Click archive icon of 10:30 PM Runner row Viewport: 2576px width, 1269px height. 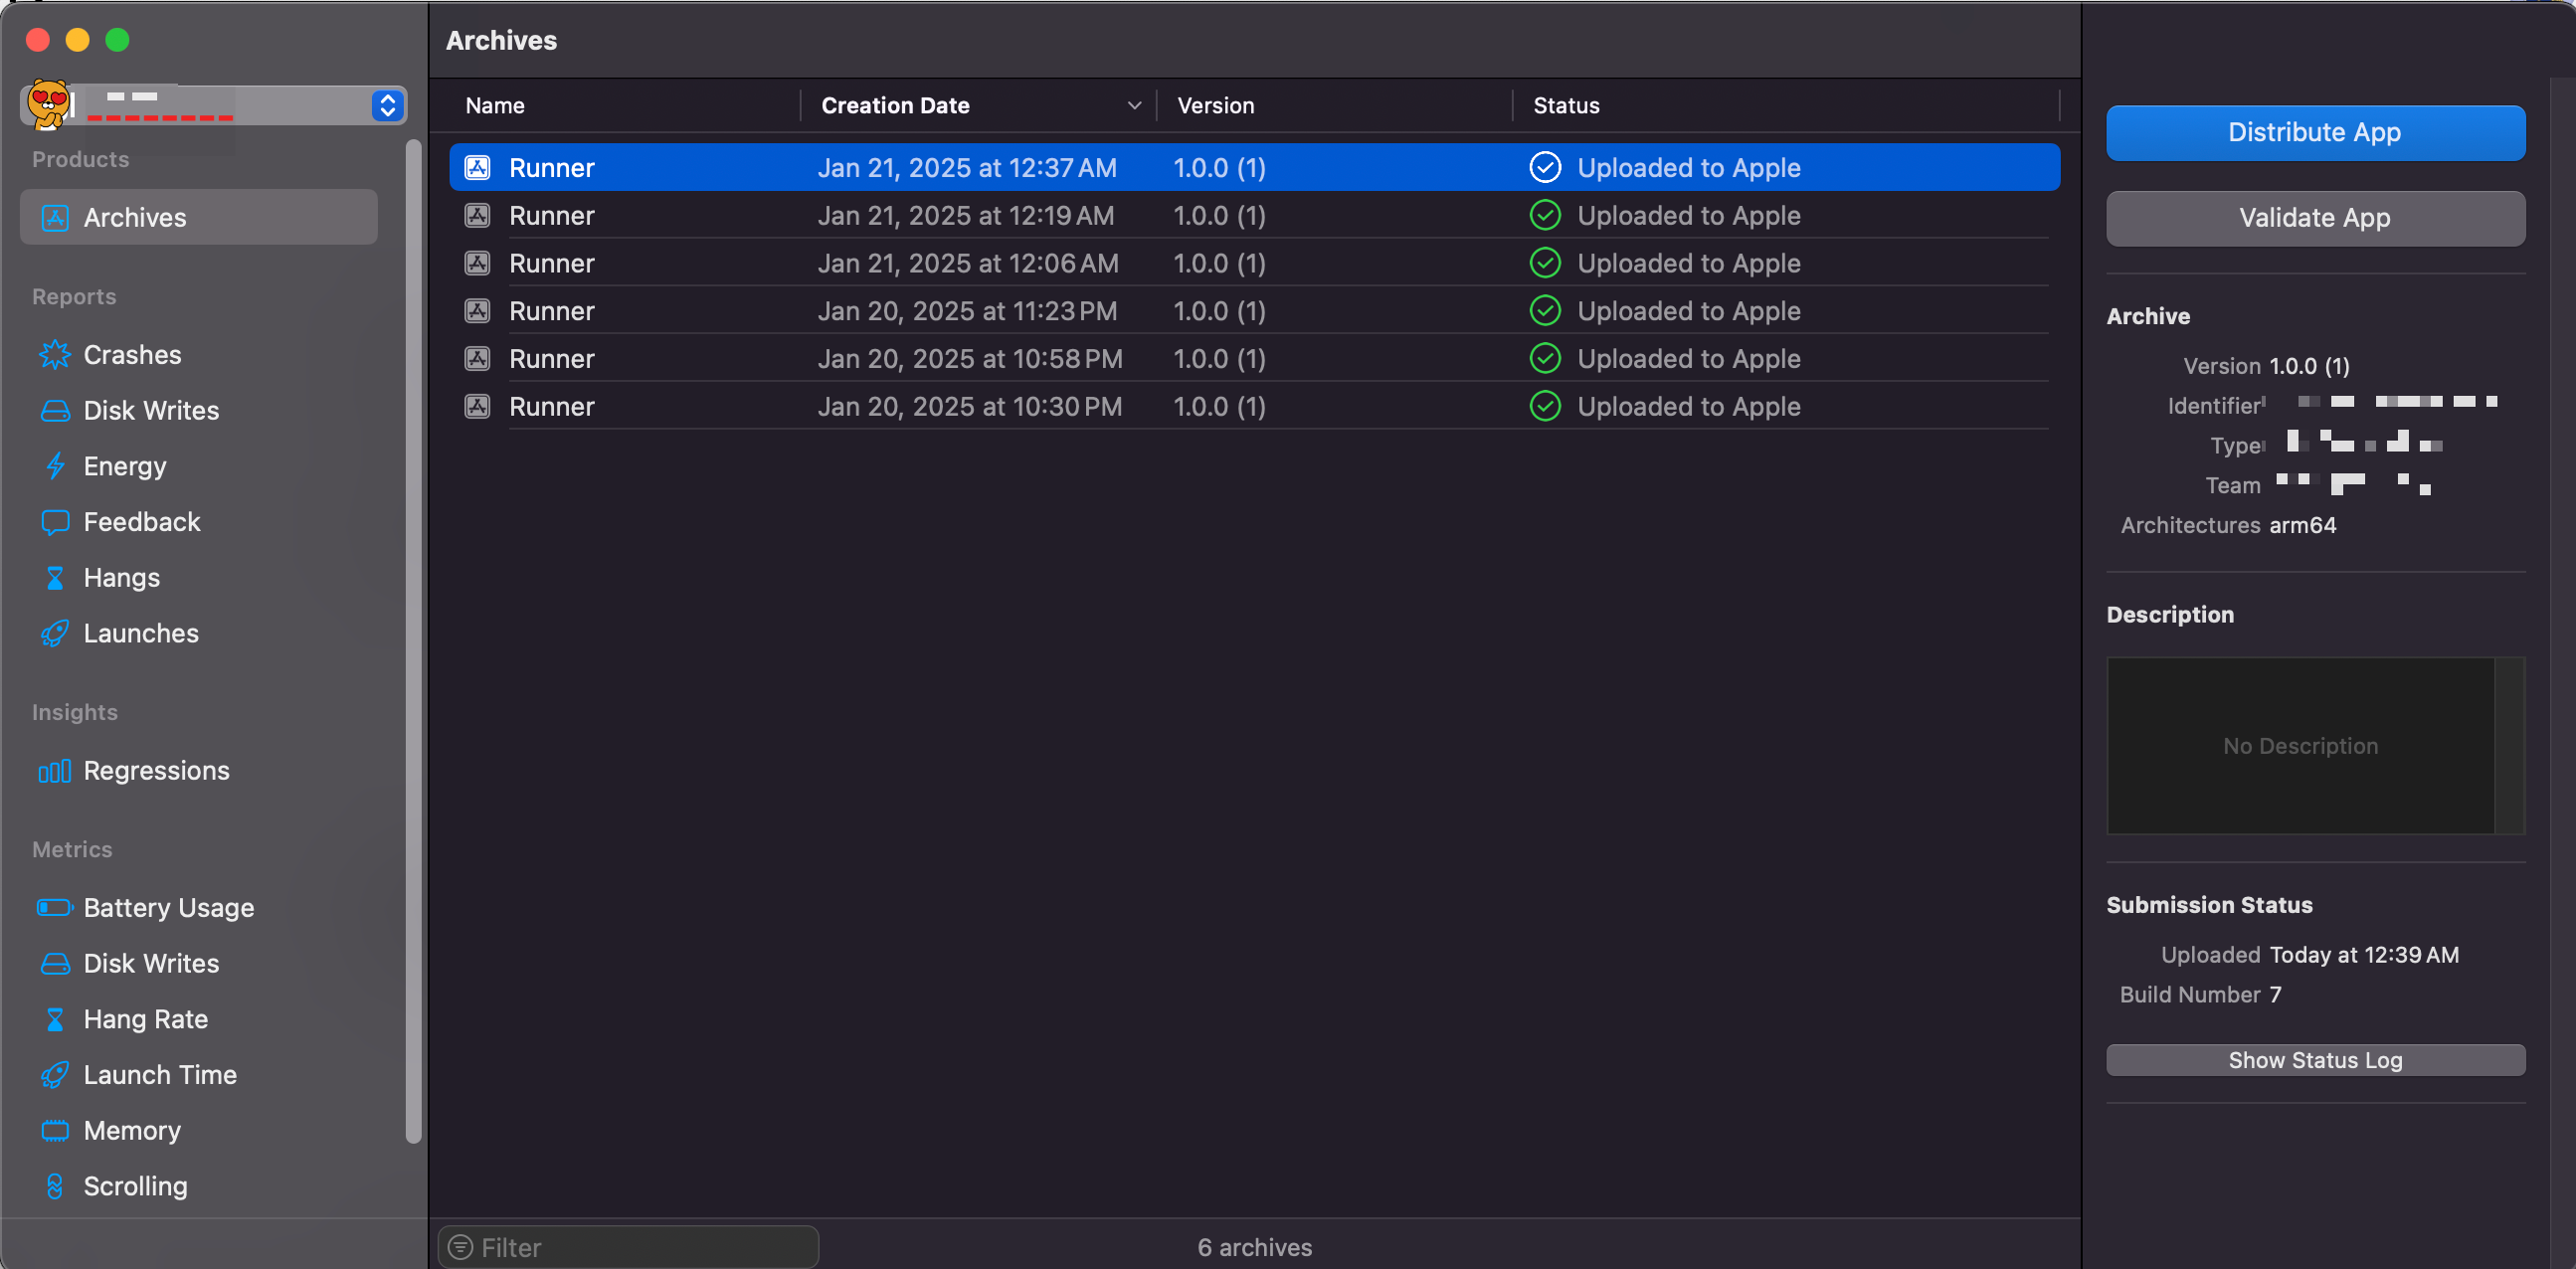point(478,406)
